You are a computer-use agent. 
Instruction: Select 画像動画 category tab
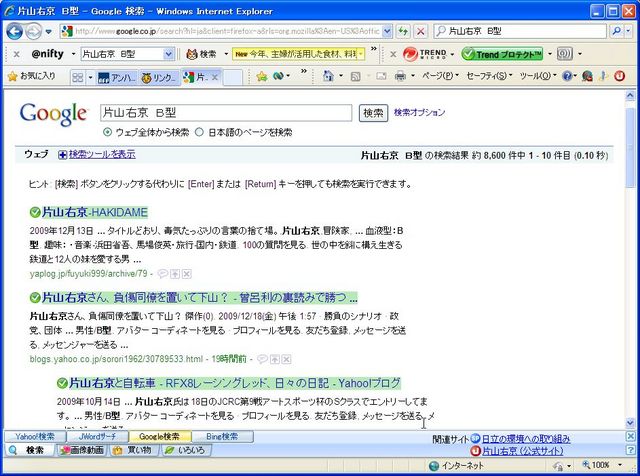coord(82,450)
